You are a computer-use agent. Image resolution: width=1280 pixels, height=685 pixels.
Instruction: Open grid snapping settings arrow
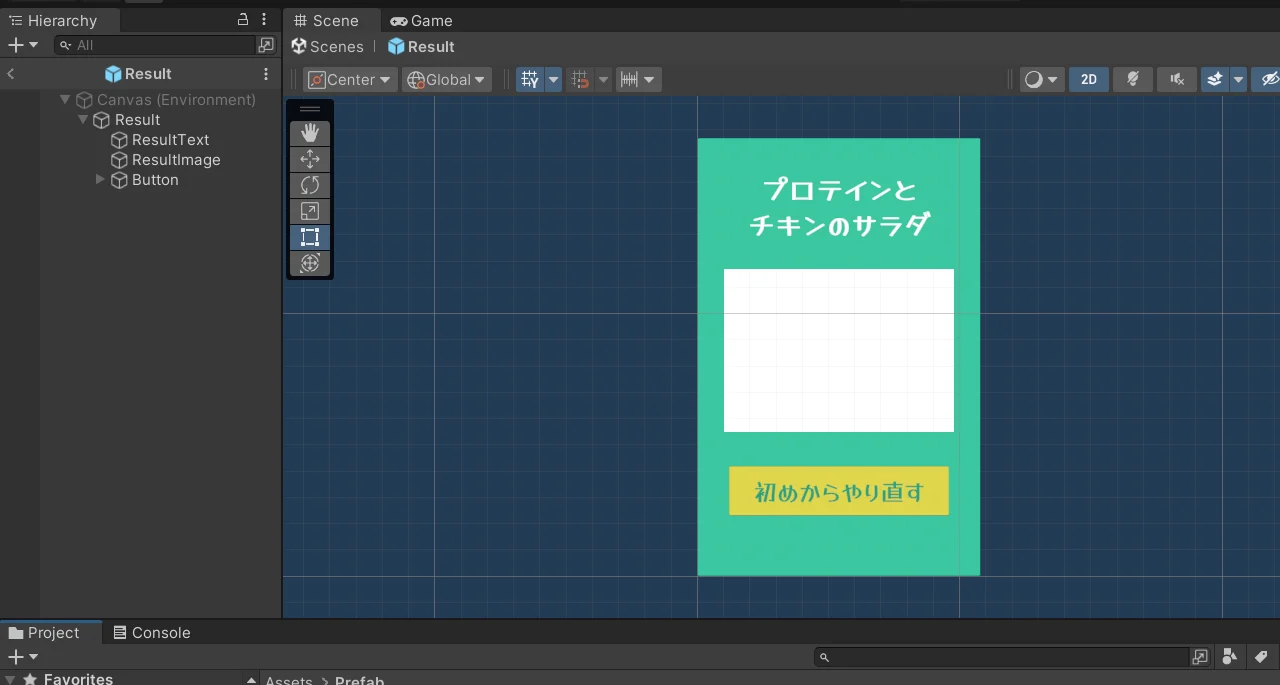pyautogui.click(x=603, y=80)
